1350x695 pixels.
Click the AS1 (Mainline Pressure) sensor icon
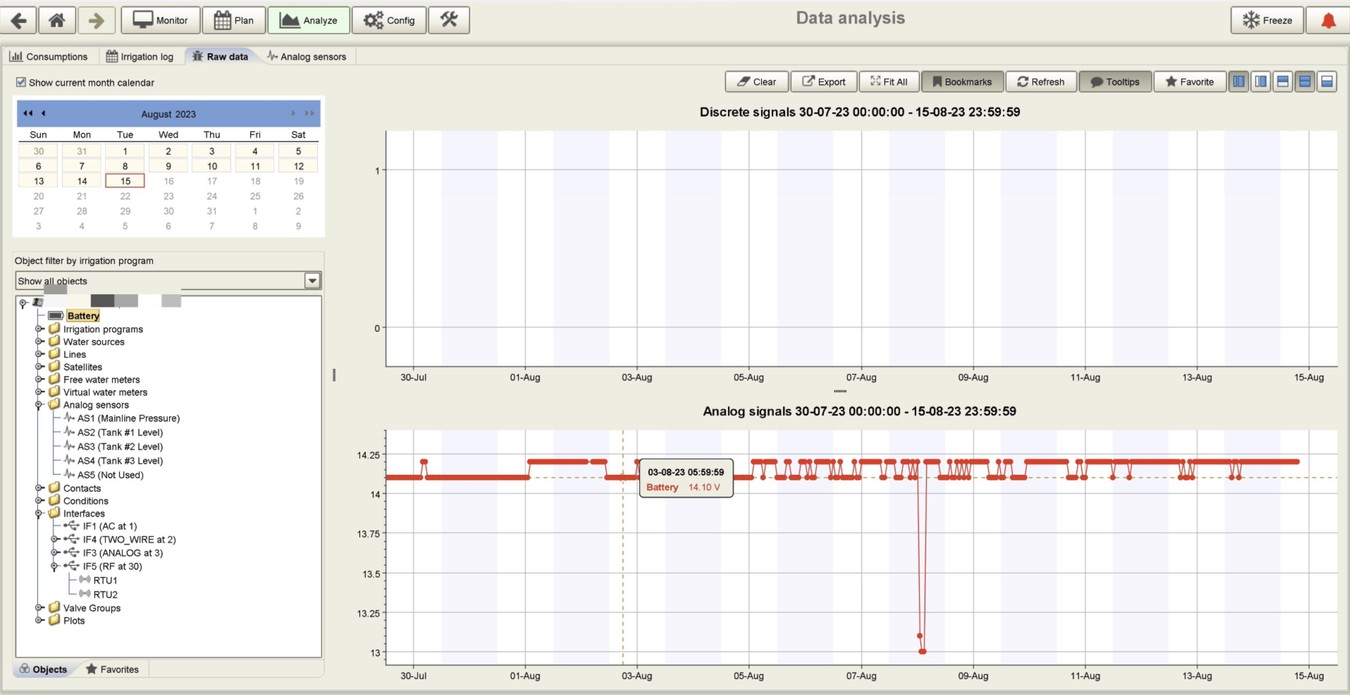point(69,418)
